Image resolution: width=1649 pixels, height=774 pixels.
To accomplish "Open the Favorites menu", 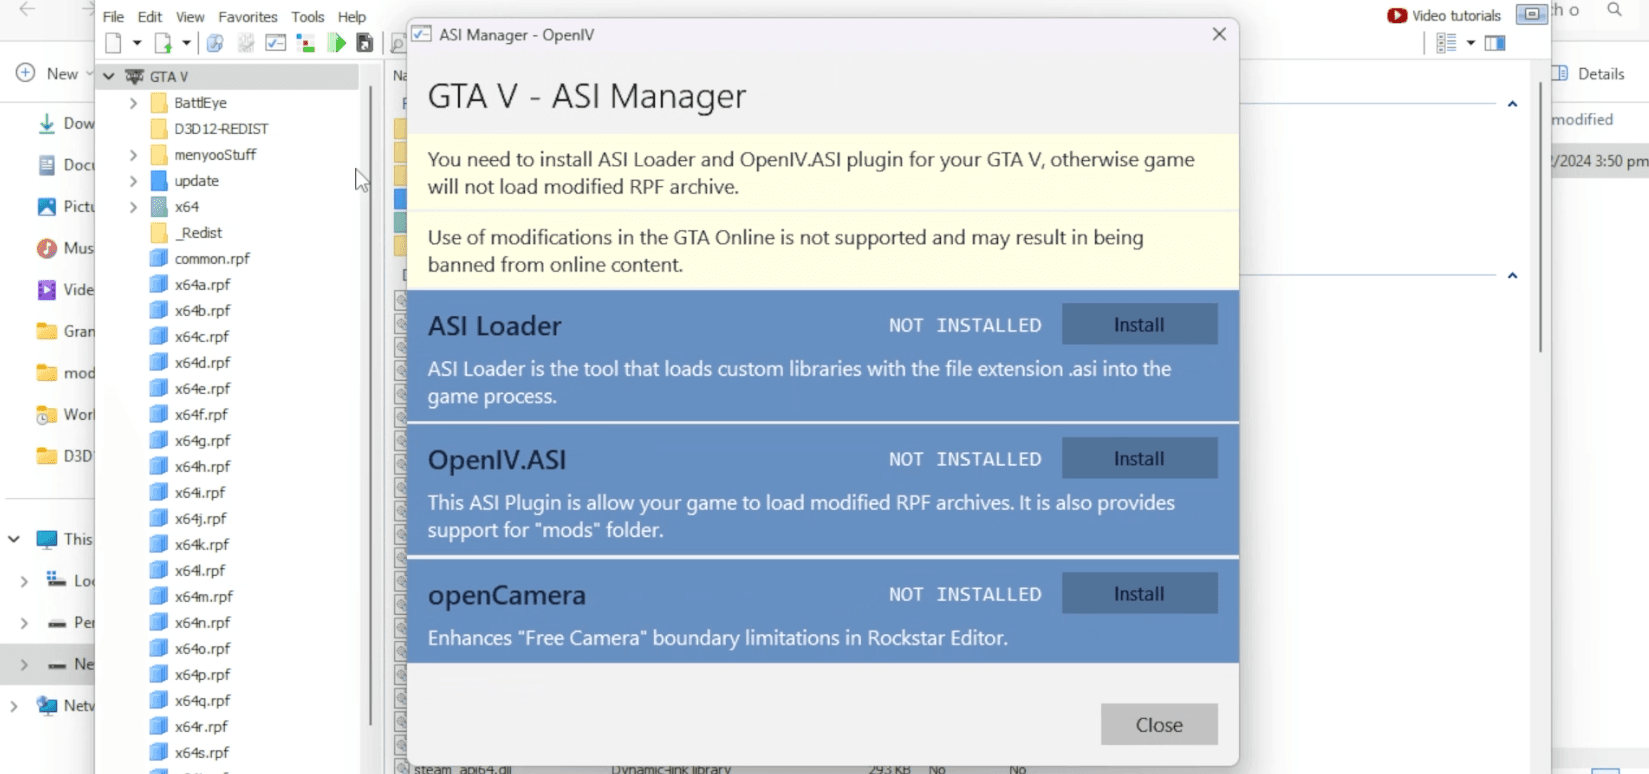I will pyautogui.click(x=248, y=17).
